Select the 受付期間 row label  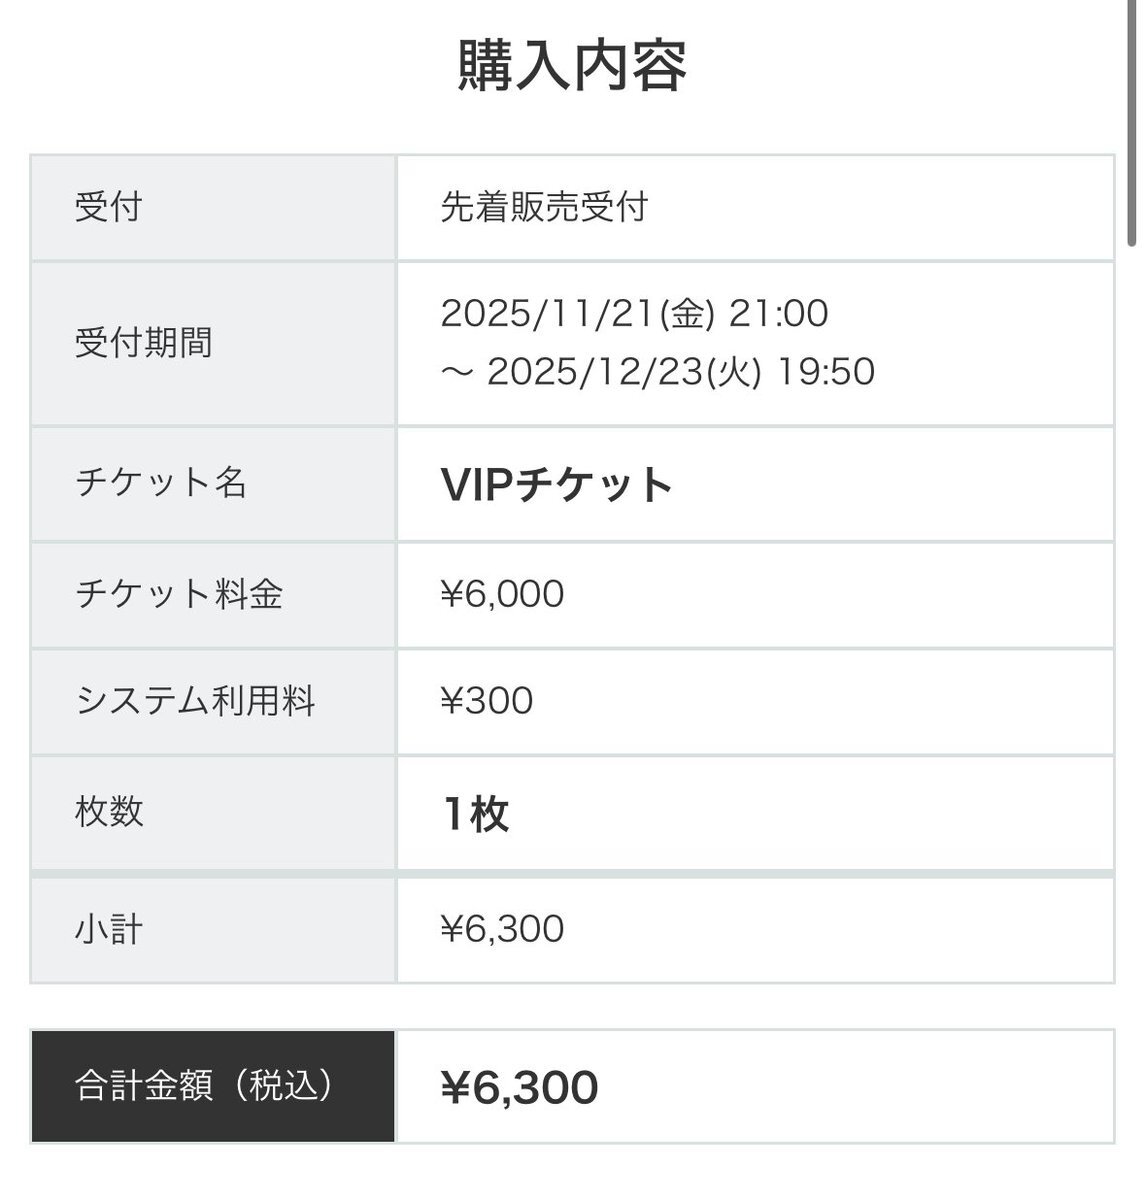[143, 342]
